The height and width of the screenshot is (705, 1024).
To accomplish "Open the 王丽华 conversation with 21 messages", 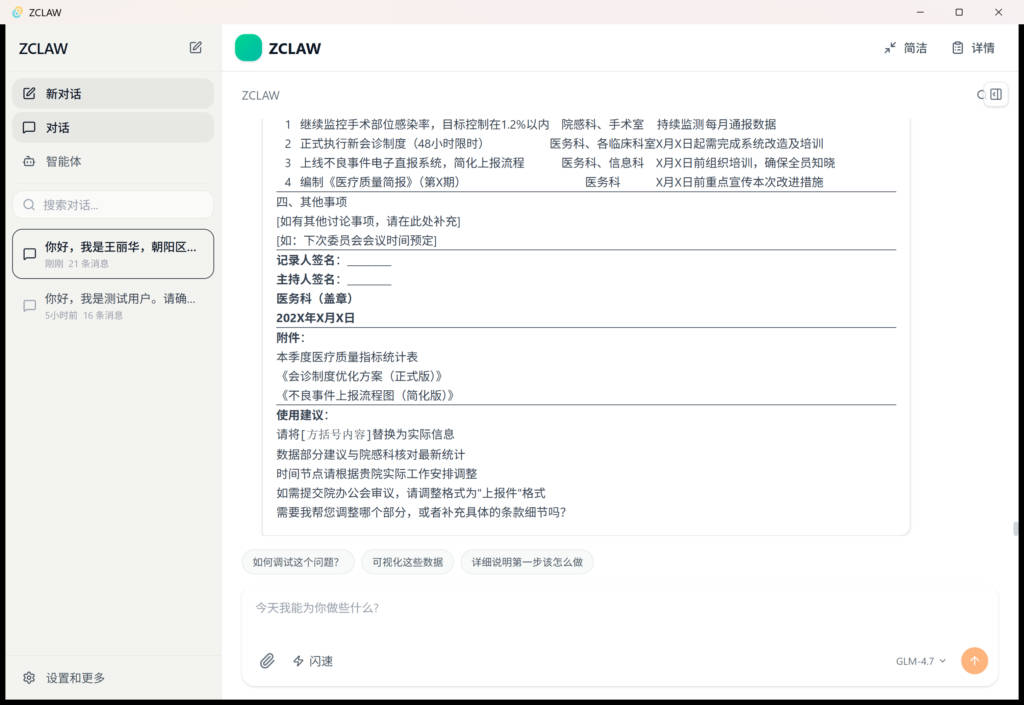I will tap(112, 254).
